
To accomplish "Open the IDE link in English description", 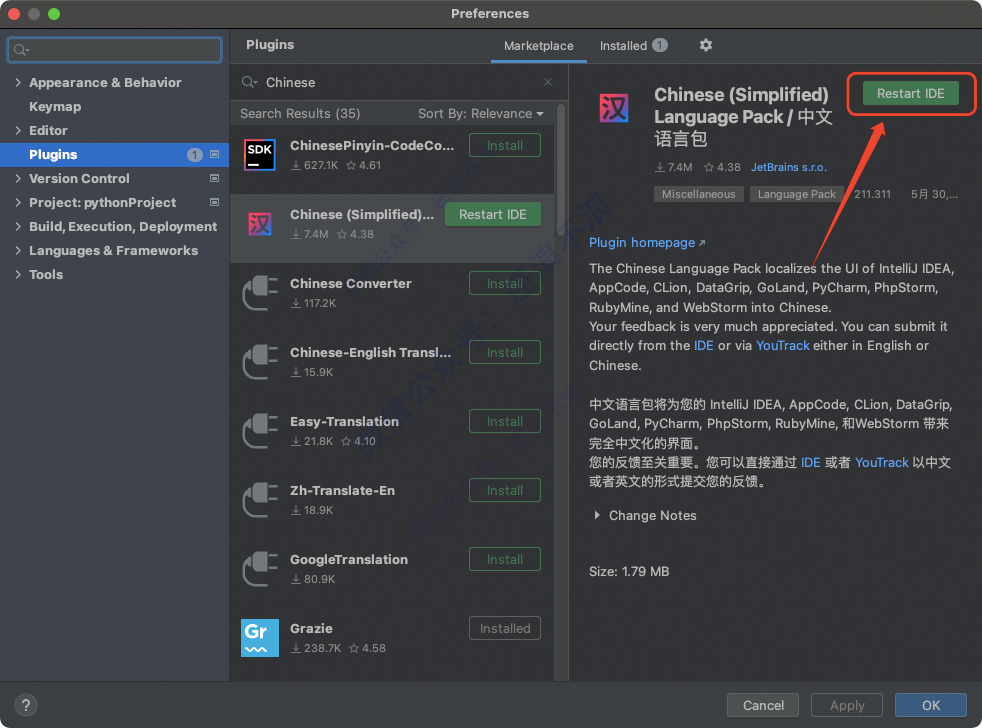I will click(703, 346).
